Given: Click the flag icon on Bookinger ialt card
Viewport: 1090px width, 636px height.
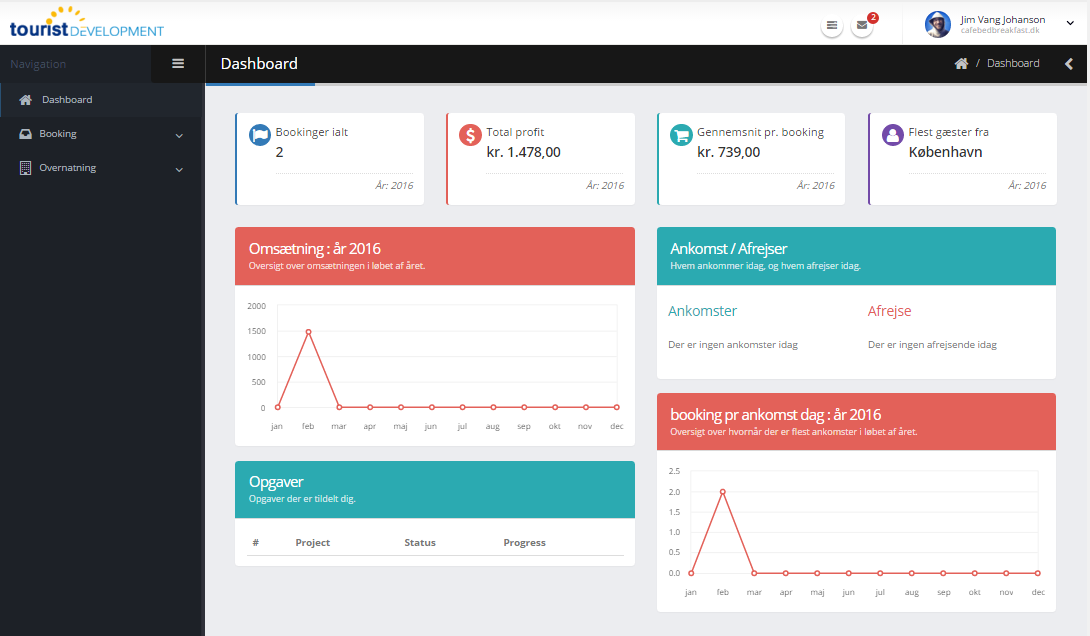Looking at the screenshot, I should click(260, 135).
